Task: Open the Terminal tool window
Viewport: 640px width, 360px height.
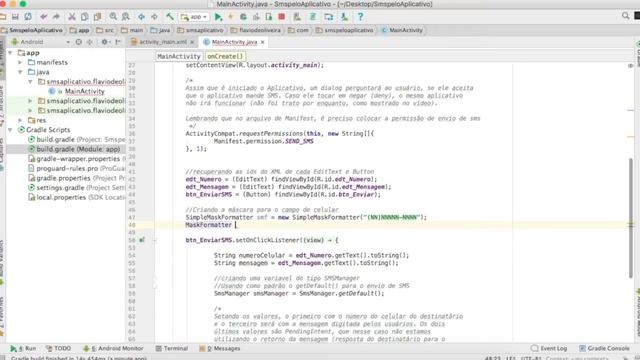Action: pyautogui.click(x=172, y=349)
